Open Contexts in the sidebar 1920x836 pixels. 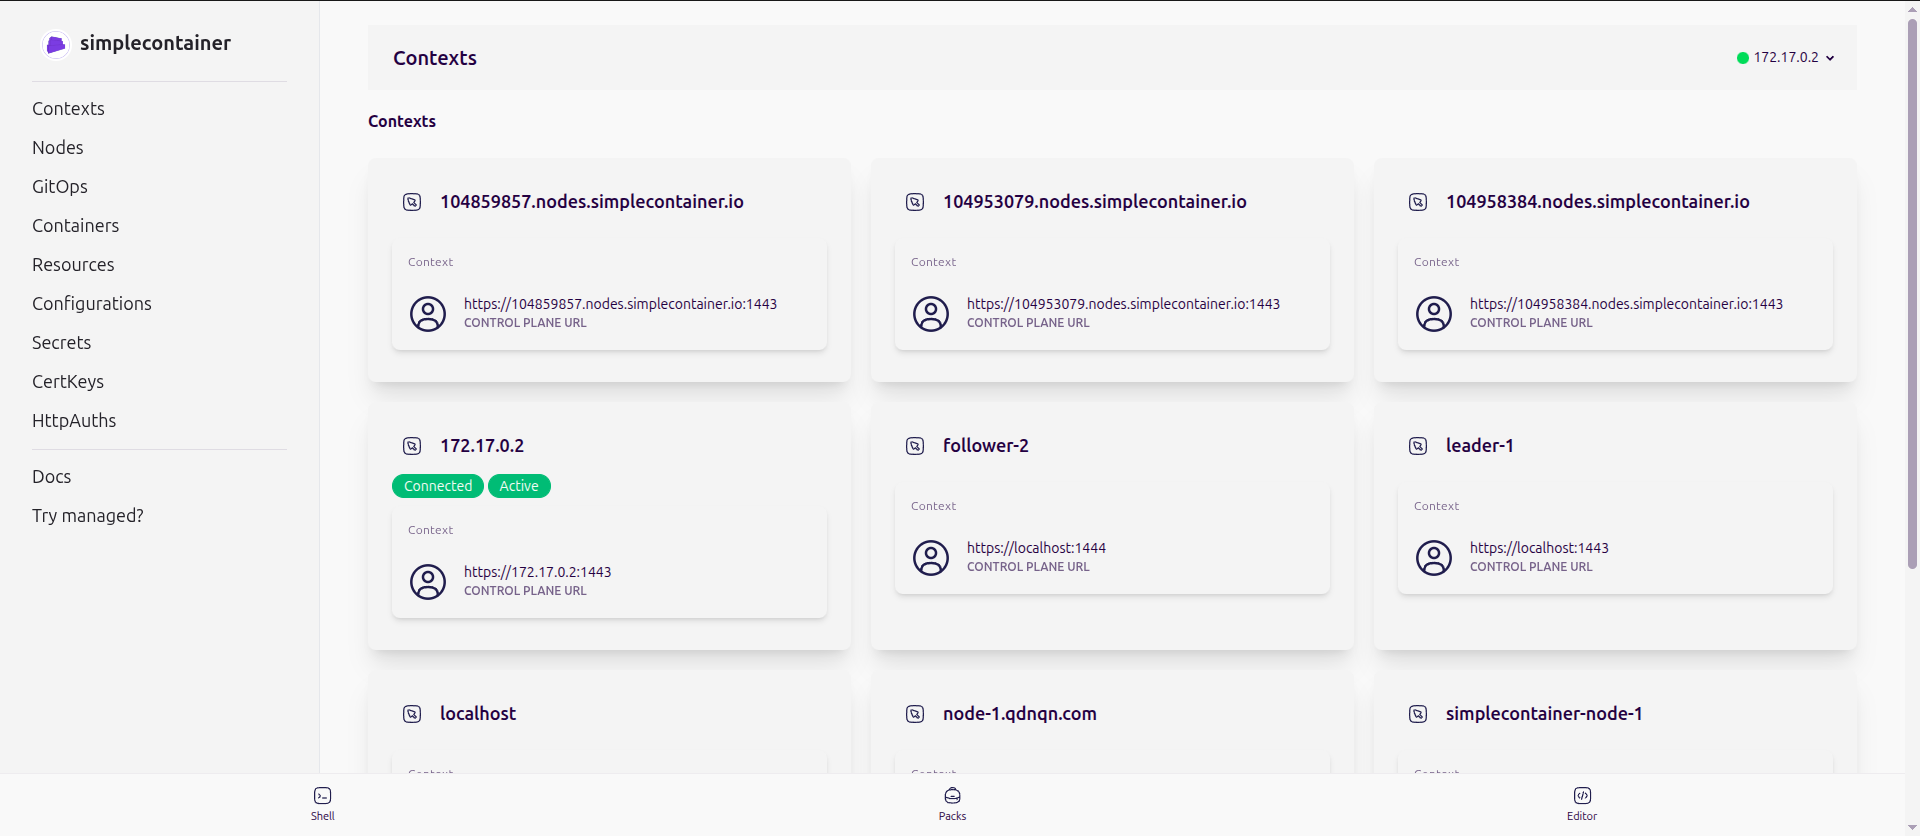(68, 109)
